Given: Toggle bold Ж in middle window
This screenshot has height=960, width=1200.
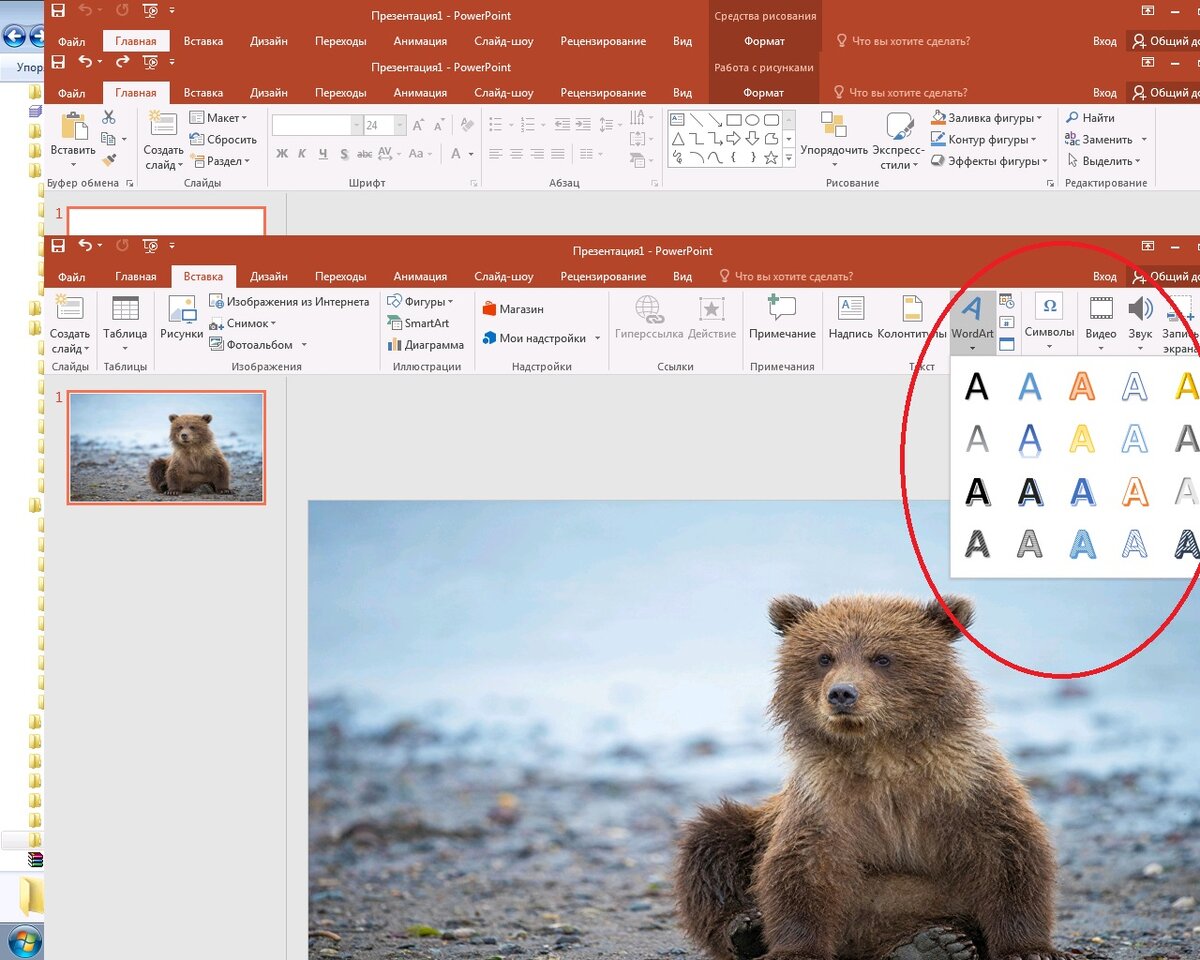Looking at the screenshot, I should coord(282,154).
